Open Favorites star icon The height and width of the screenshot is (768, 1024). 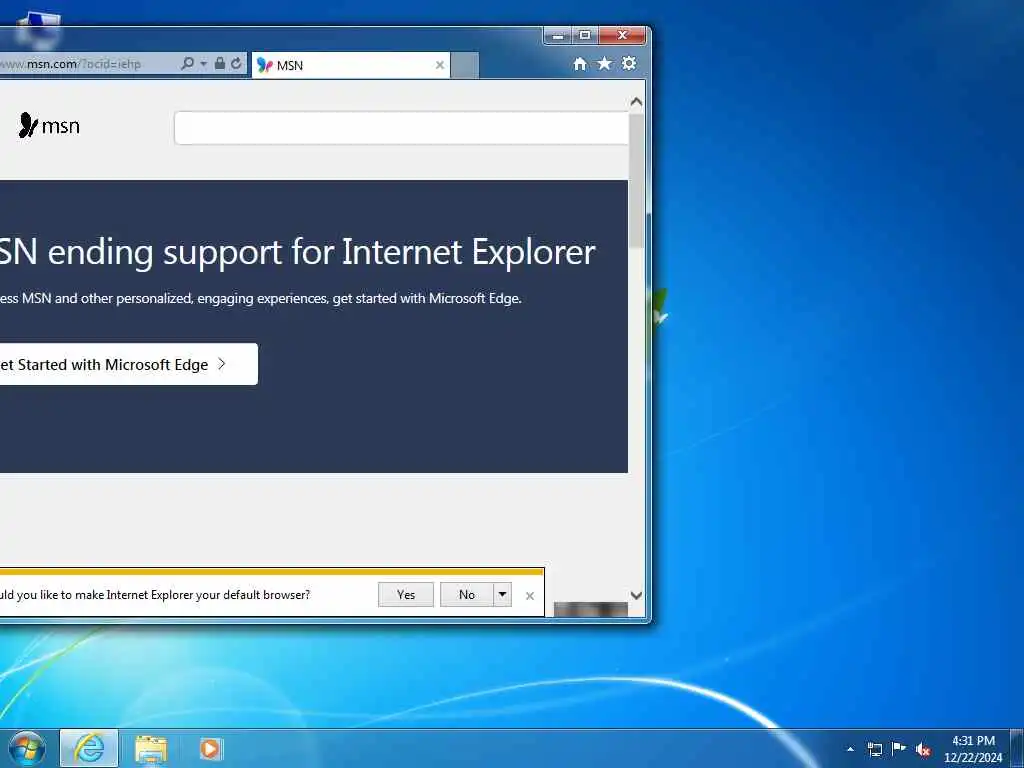604,63
